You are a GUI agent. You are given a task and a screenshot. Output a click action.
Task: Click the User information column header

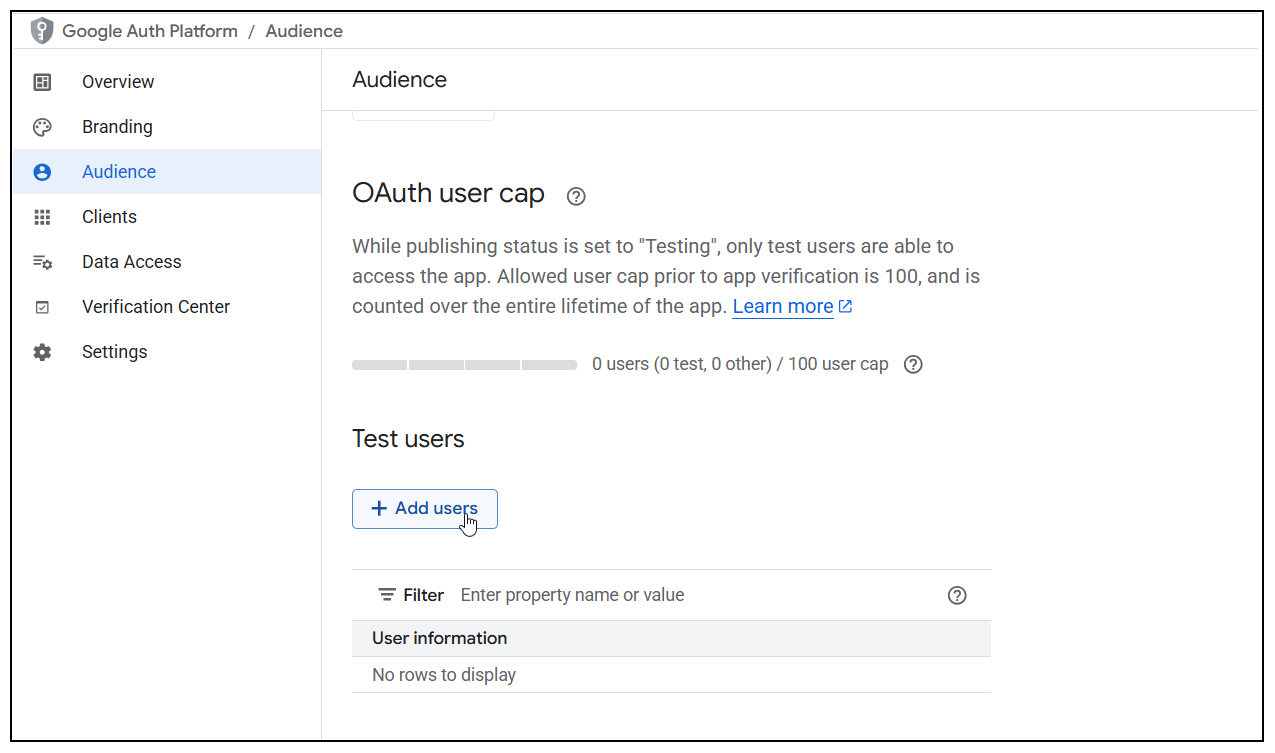pyautogui.click(x=439, y=638)
